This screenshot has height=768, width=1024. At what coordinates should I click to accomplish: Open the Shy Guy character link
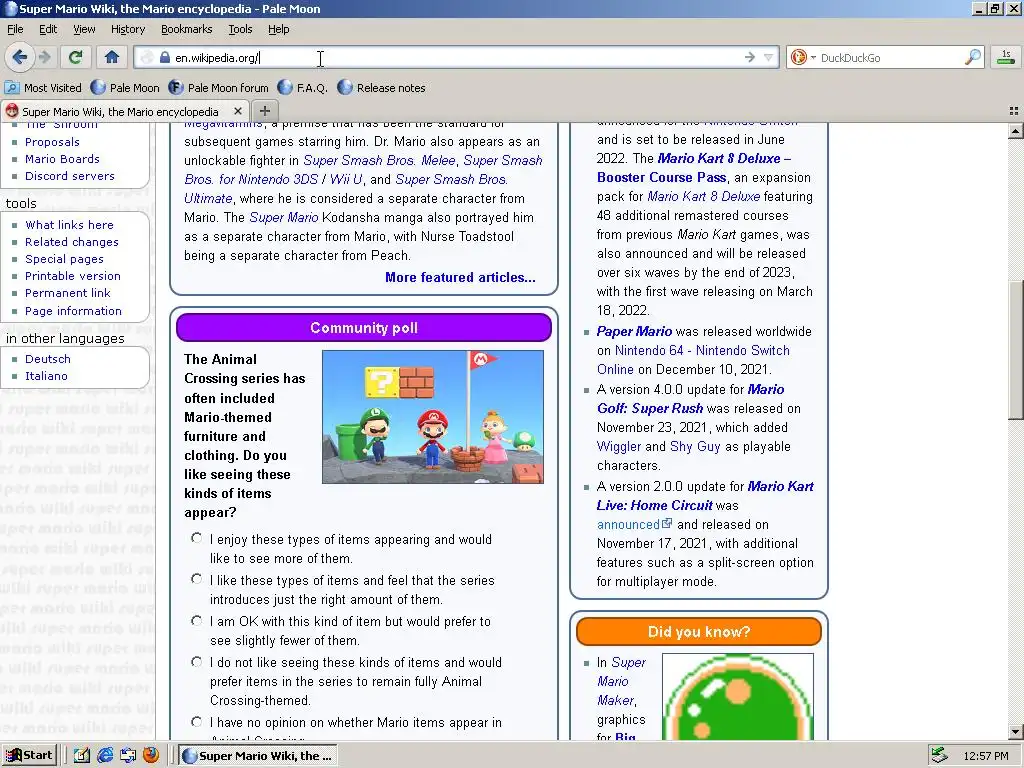(x=695, y=446)
